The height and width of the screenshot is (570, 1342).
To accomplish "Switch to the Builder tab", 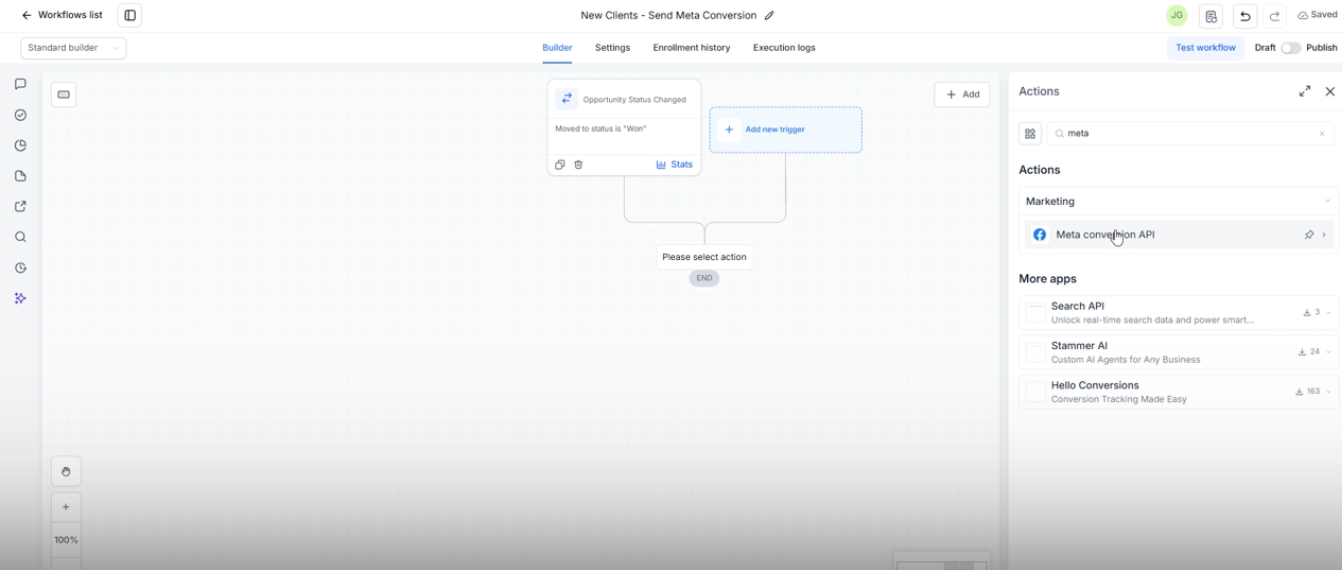I will click(557, 48).
